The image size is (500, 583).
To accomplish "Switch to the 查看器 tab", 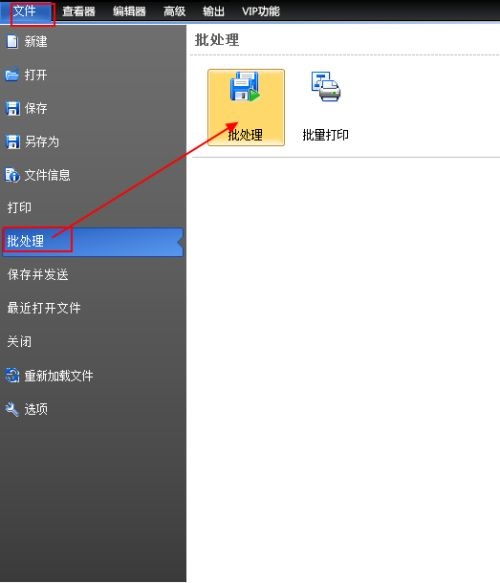I will coord(78,12).
